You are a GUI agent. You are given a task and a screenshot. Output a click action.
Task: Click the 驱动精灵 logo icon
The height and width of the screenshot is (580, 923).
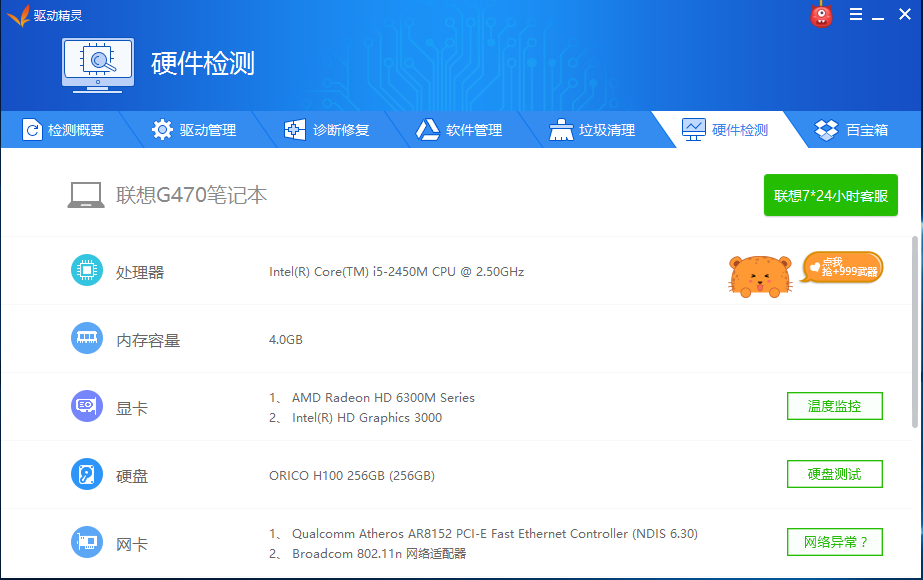18,15
